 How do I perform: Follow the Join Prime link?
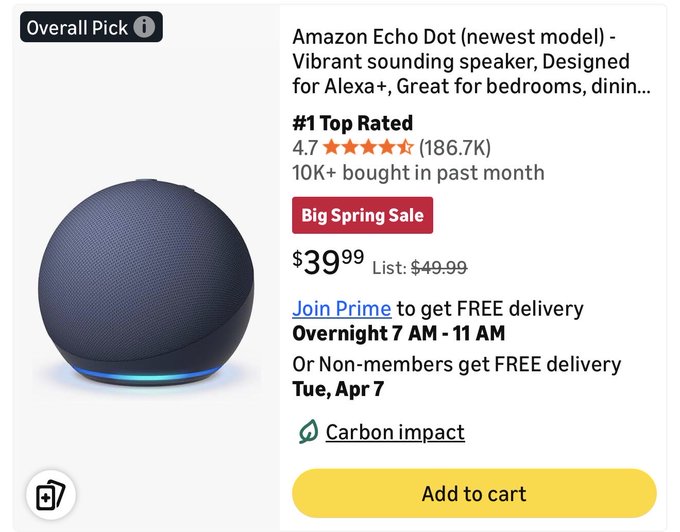[x=341, y=309]
